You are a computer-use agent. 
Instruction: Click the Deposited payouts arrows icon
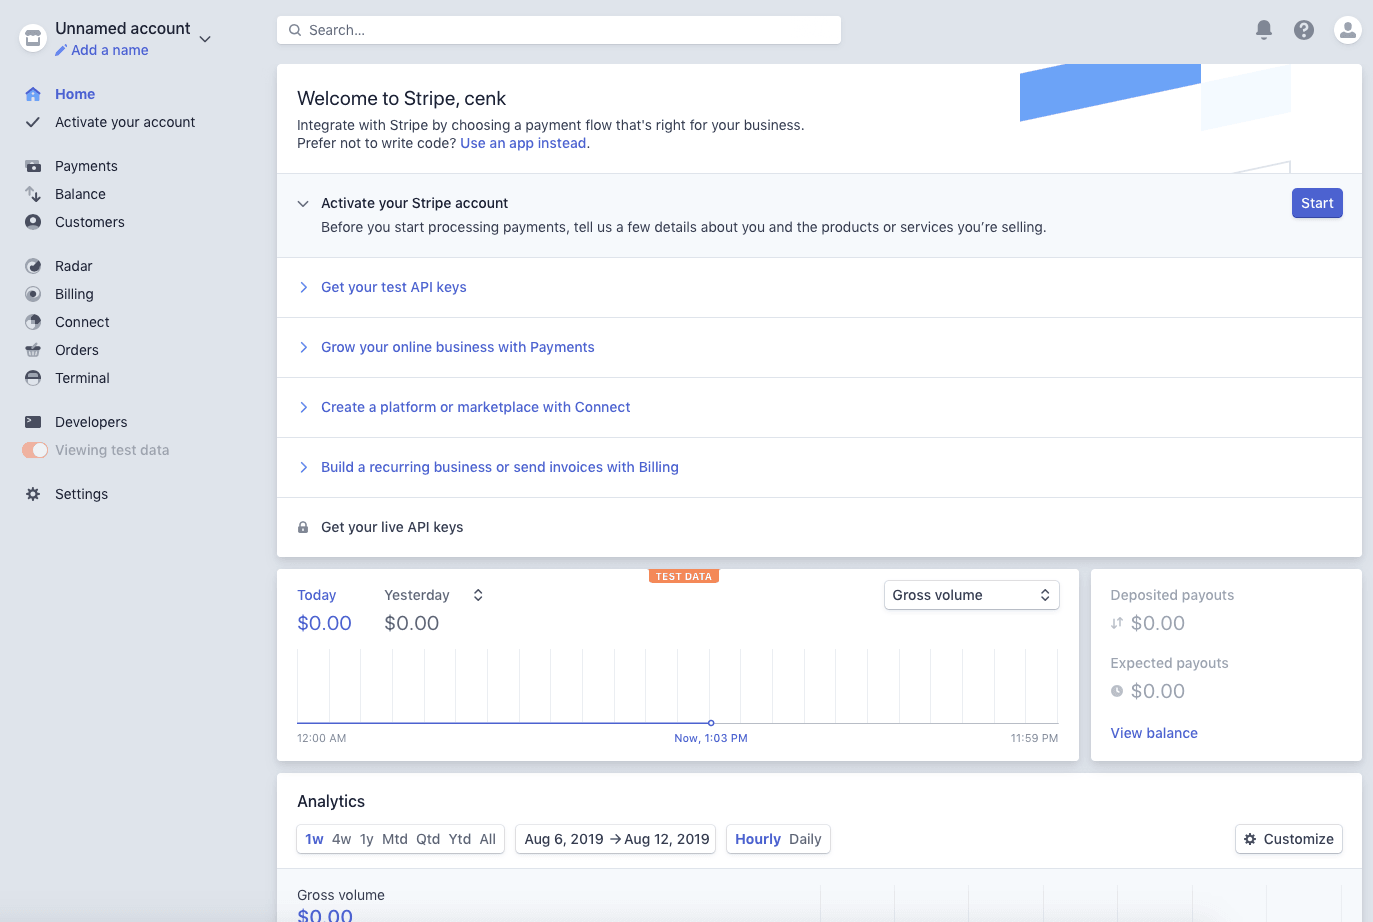(x=1117, y=623)
